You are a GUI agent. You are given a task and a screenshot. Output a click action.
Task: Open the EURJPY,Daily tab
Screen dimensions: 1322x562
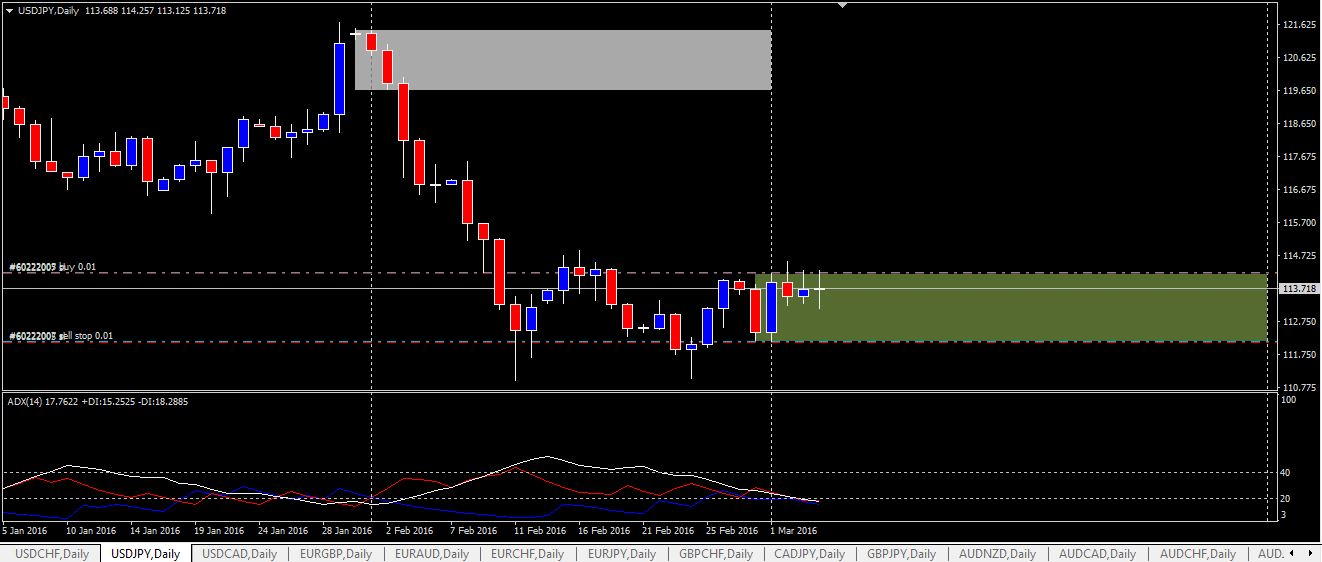tap(623, 554)
